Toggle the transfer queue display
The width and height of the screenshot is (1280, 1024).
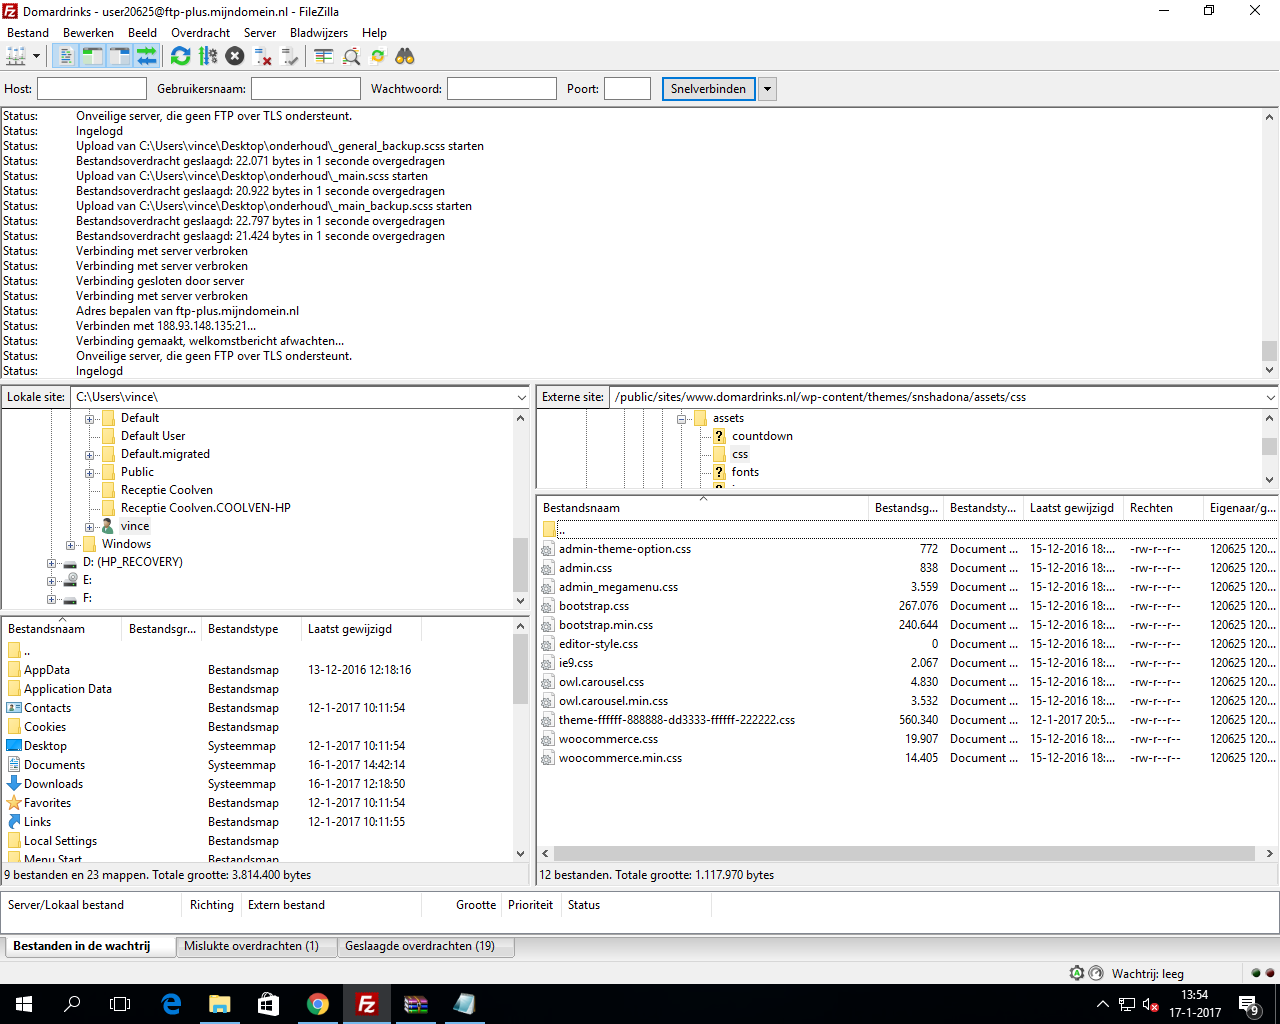pos(147,57)
